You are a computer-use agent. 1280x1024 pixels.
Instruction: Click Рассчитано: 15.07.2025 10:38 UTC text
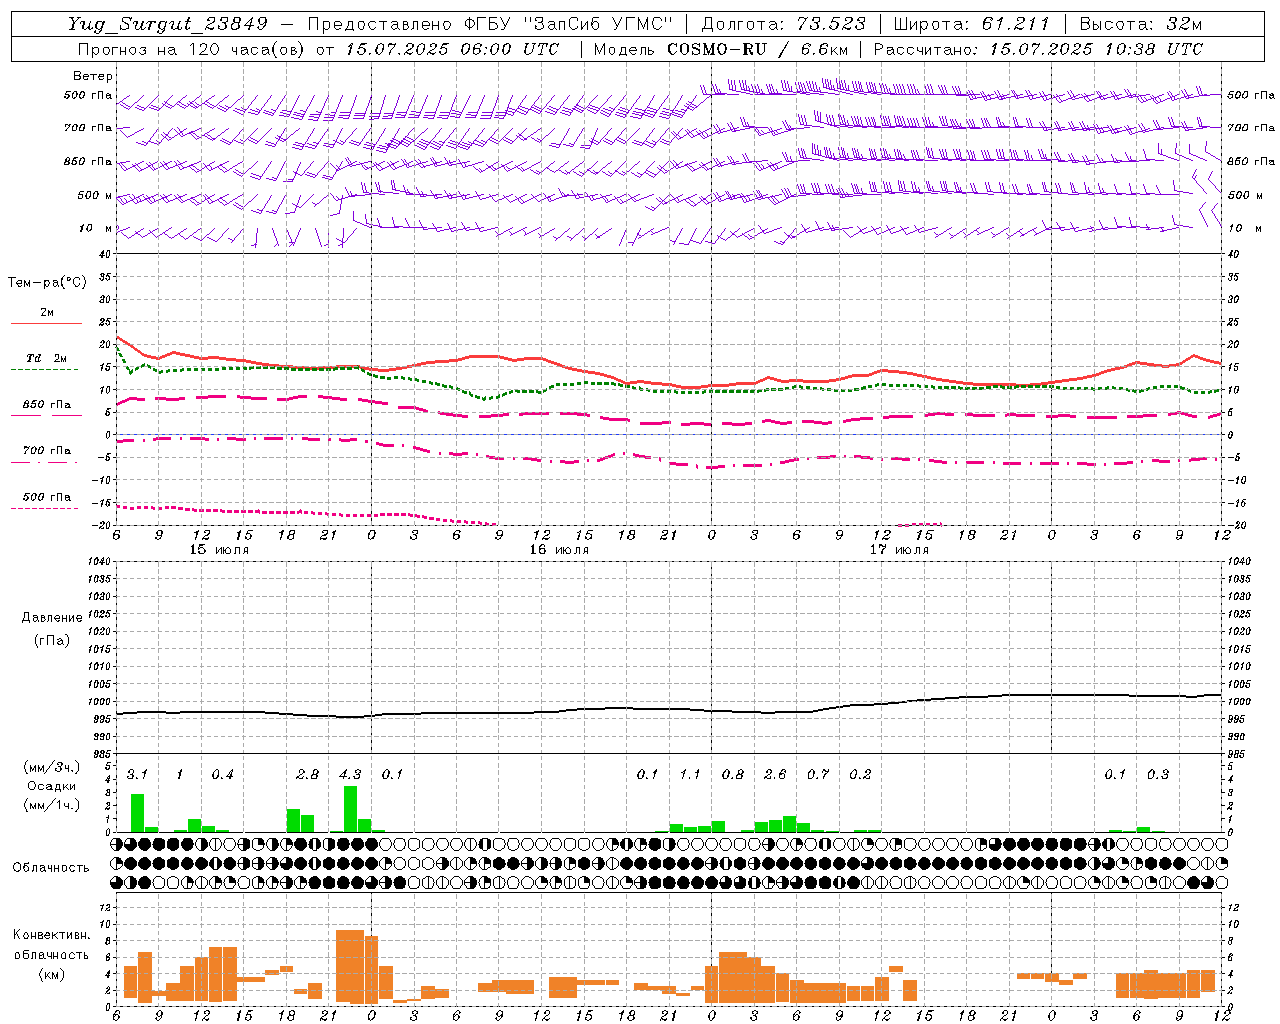pos(1038,49)
